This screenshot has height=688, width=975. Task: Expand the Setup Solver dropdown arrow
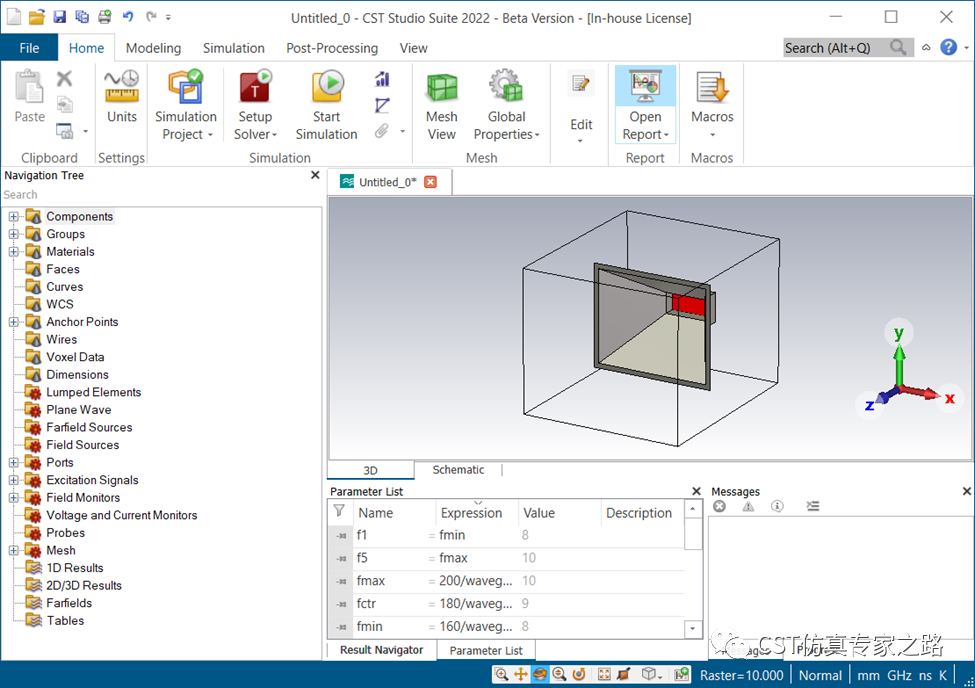(x=274, y=135)
